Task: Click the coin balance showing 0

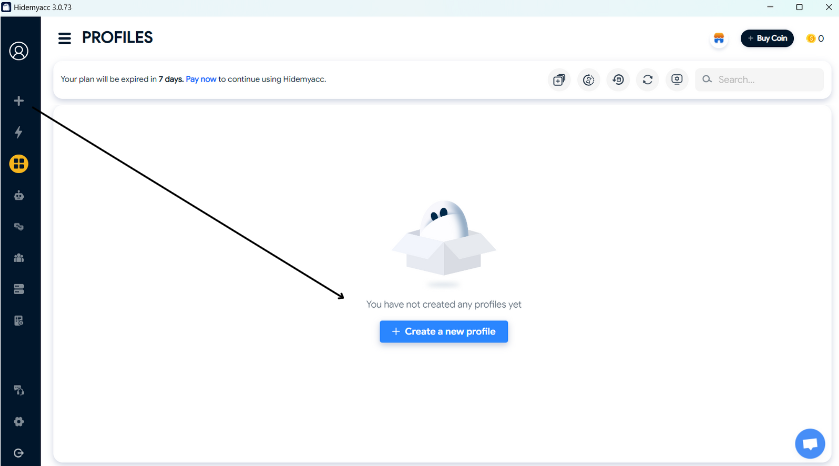Action: (815, 39)
